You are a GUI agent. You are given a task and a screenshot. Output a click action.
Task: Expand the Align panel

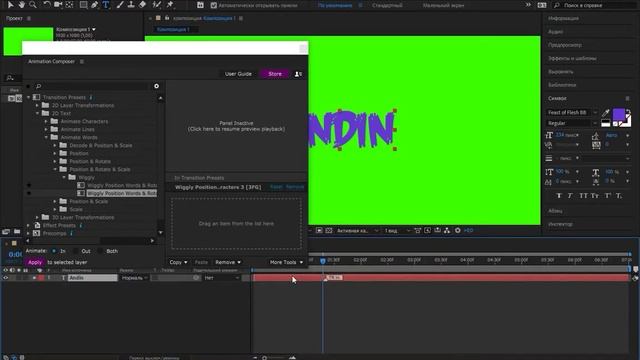click(561, 71)
